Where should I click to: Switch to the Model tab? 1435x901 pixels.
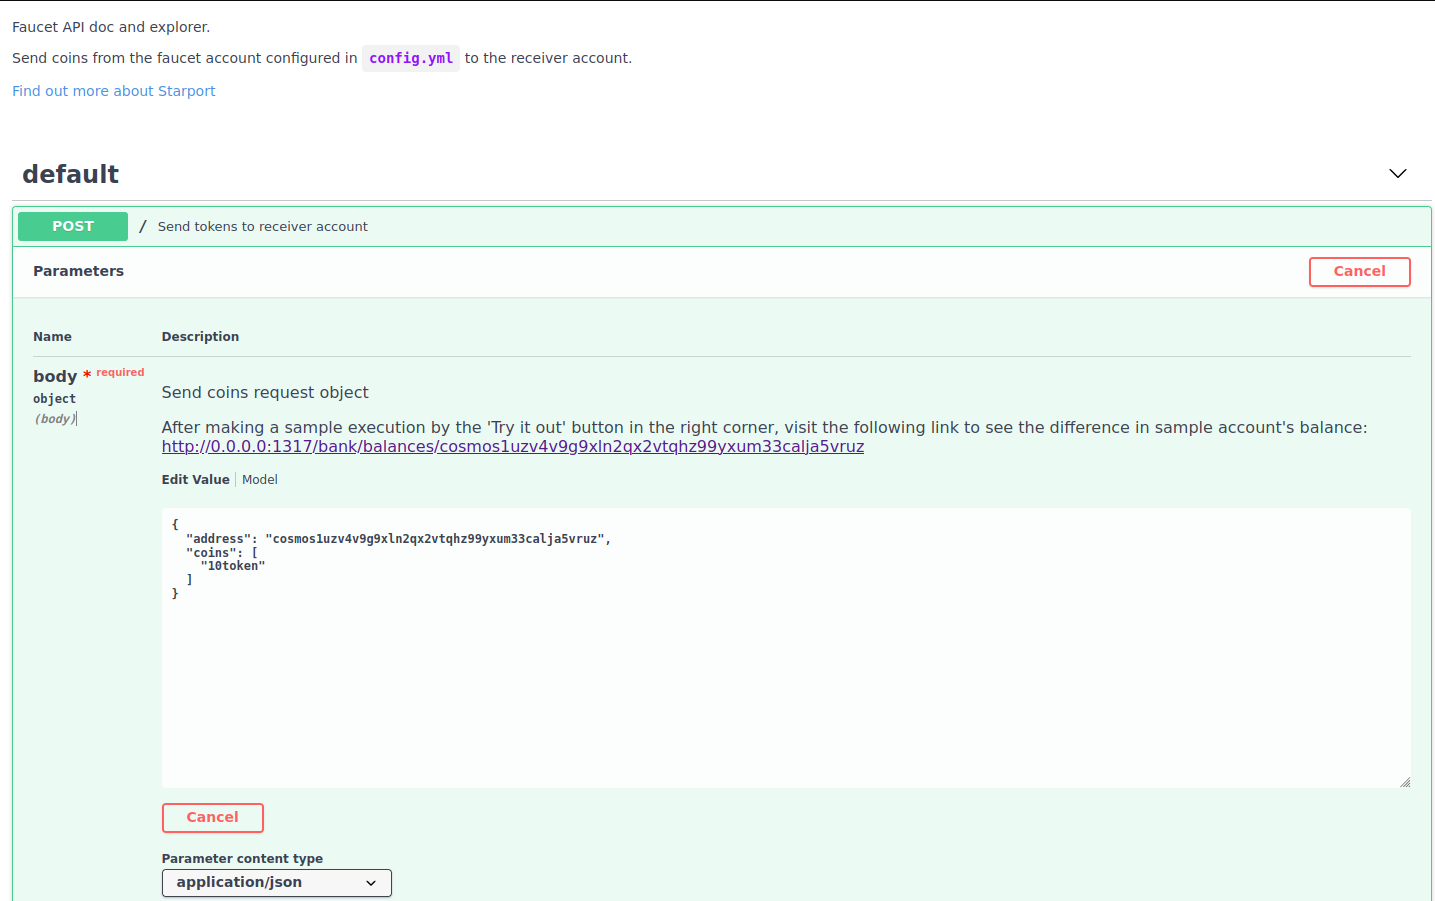coord(260,480)
